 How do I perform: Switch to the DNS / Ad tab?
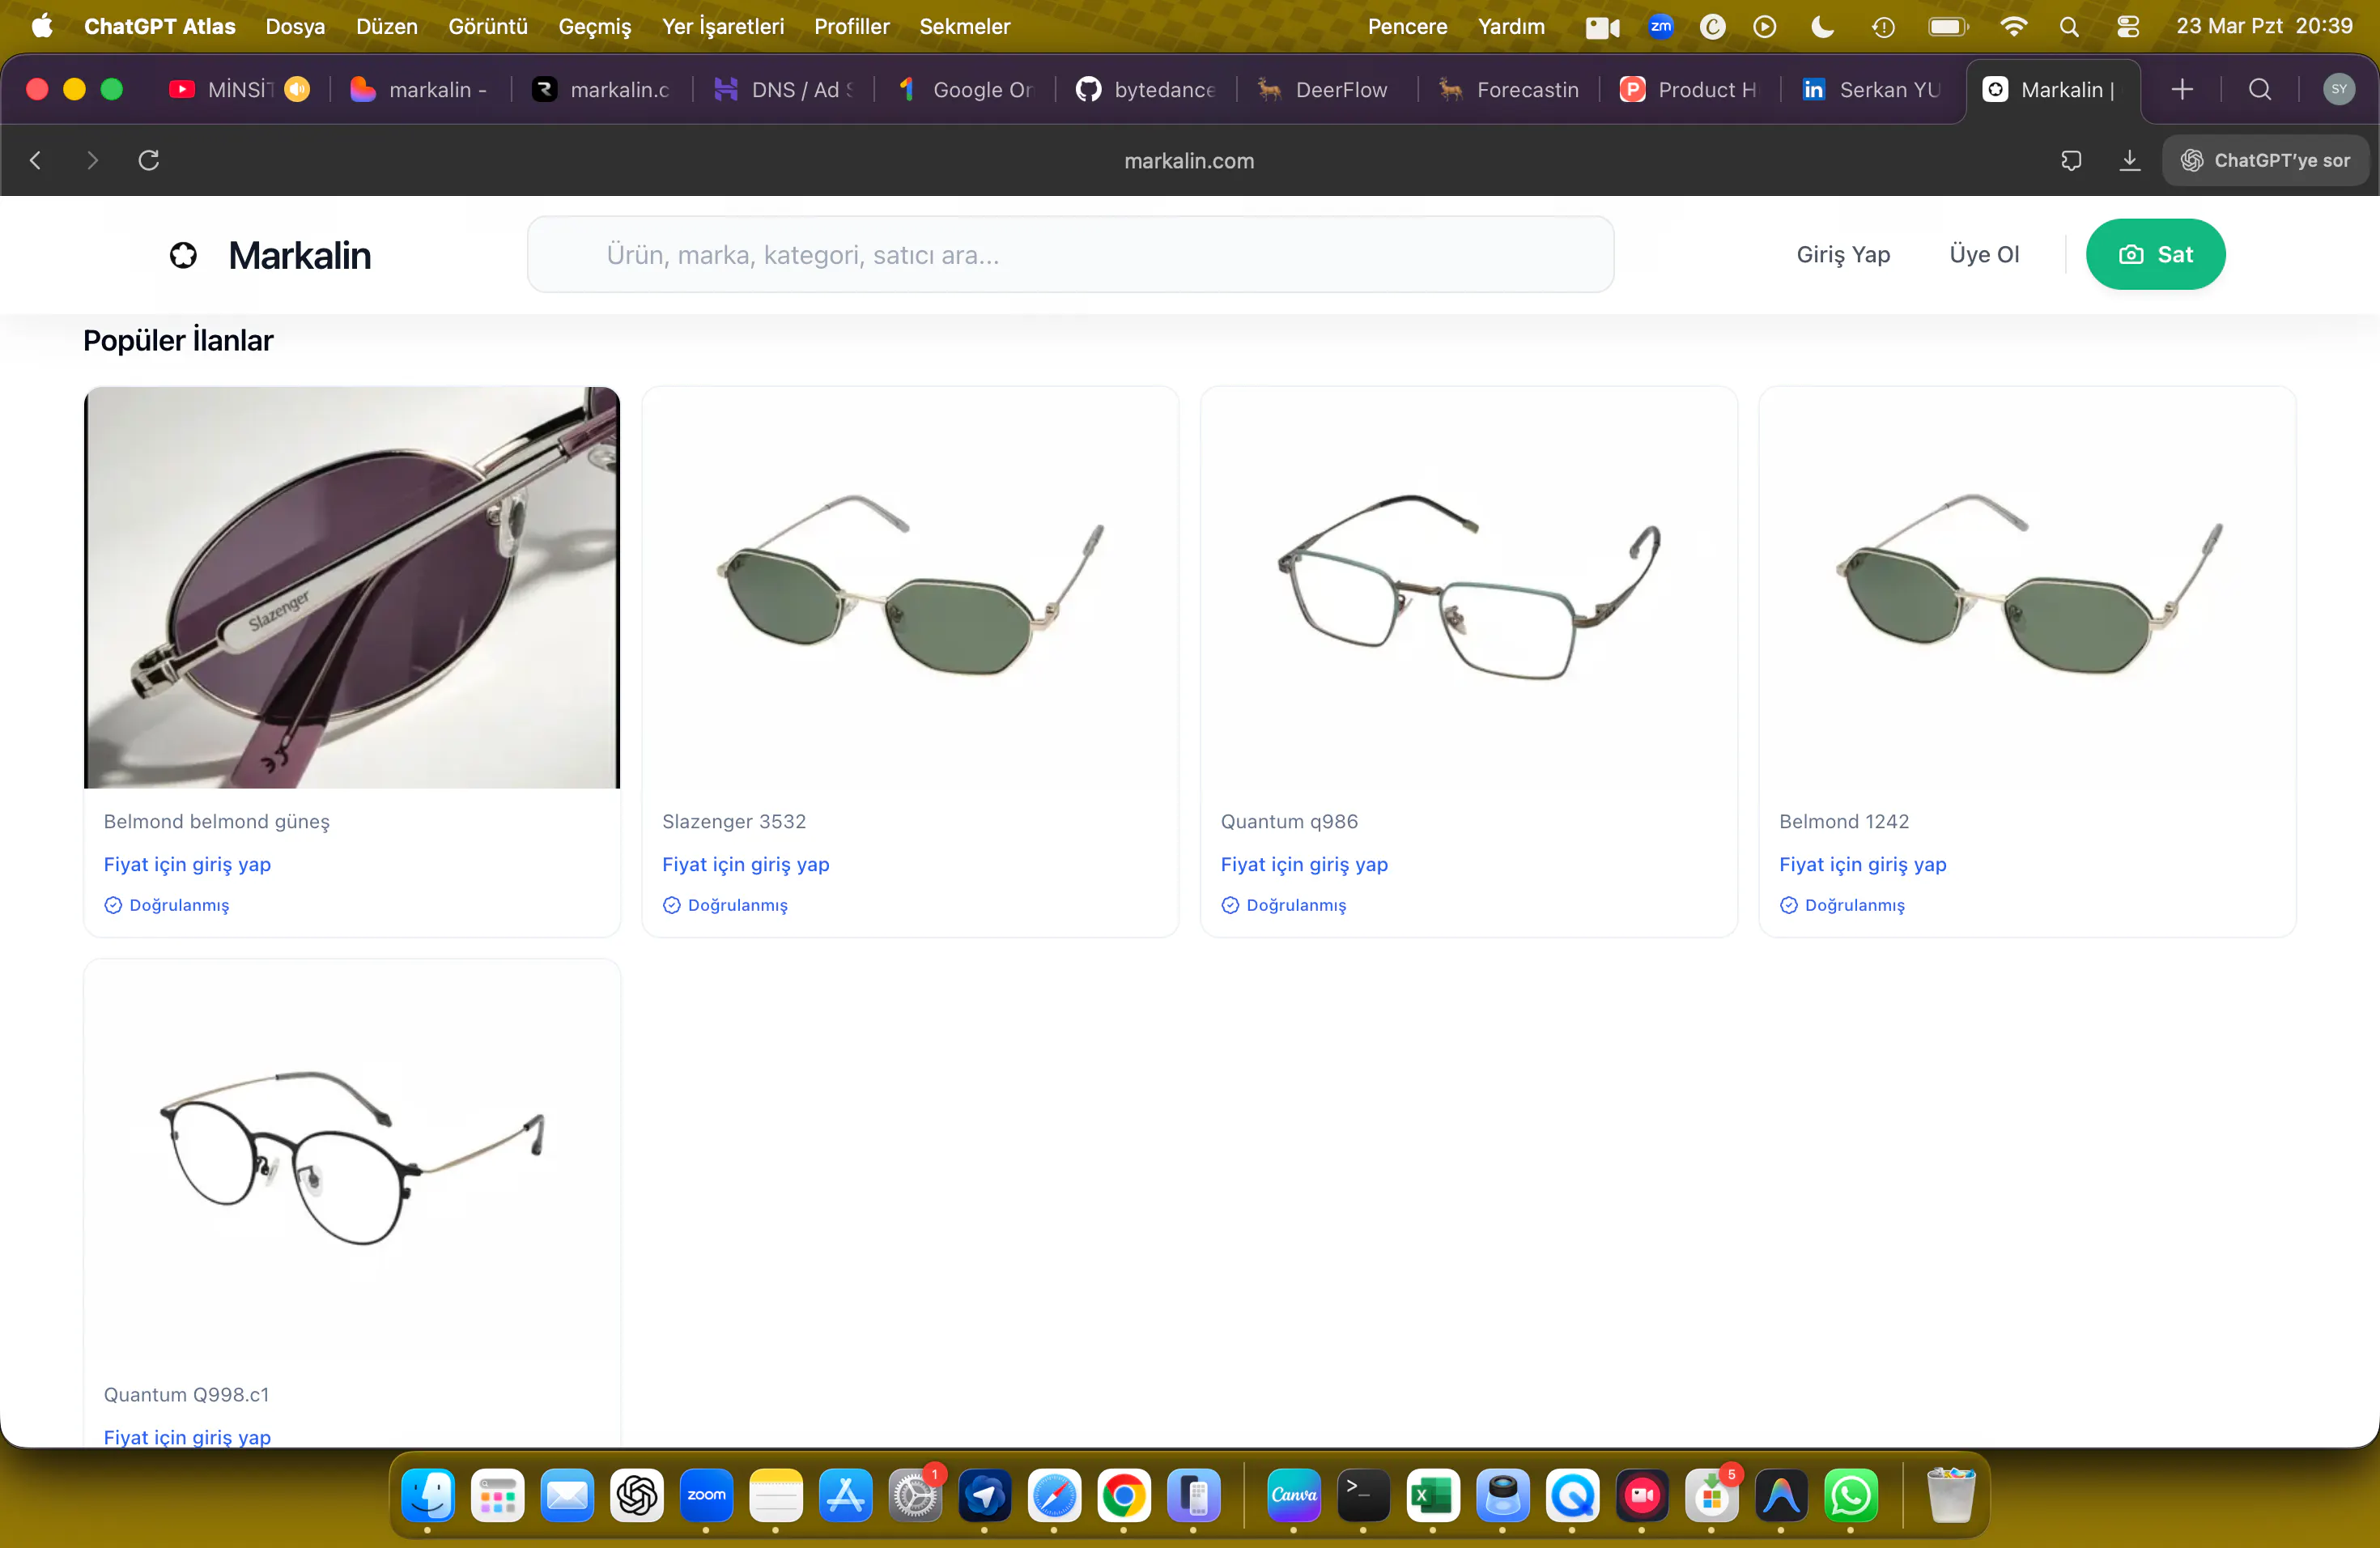click(784, 89)
